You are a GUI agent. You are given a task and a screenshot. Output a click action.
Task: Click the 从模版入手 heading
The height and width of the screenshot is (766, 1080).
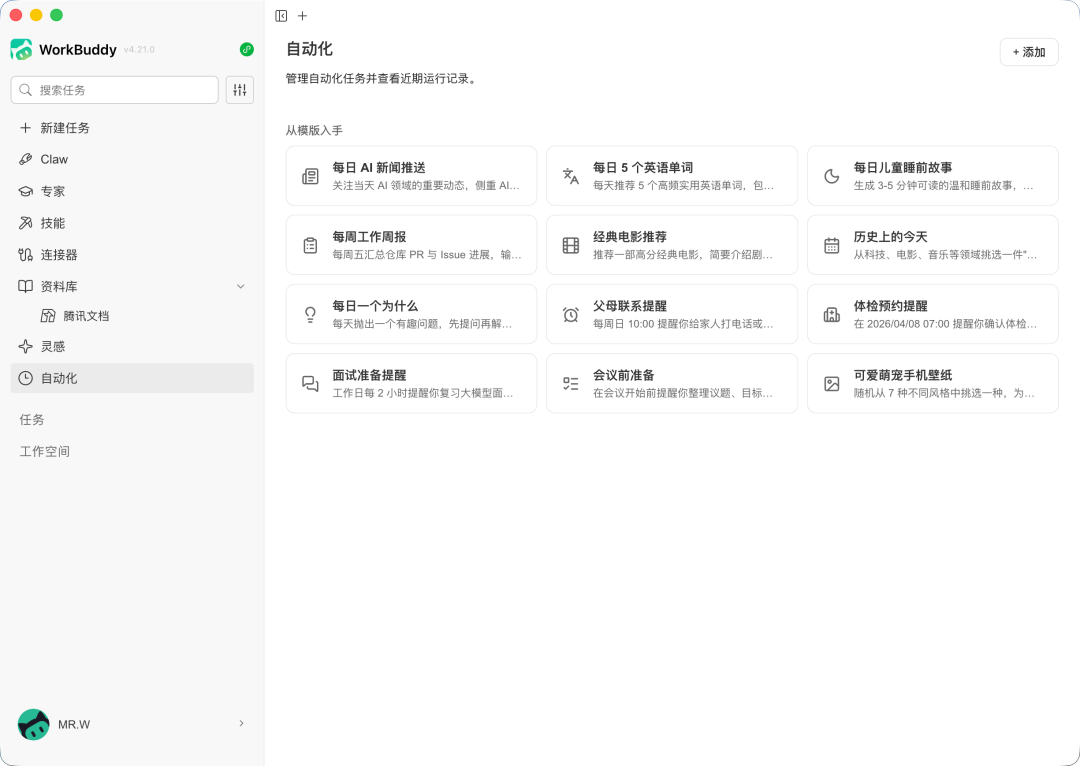click(x=314, y=130)
